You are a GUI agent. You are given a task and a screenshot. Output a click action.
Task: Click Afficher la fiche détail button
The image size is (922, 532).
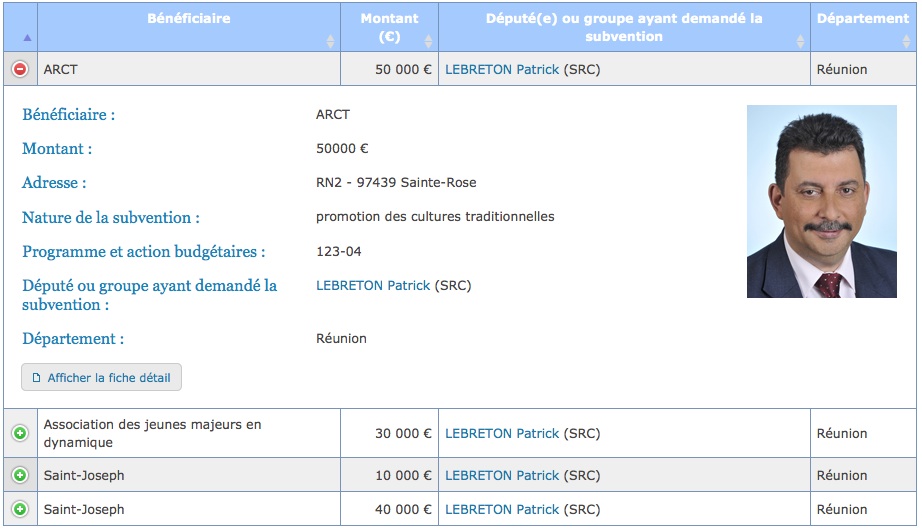click(102, 377)
